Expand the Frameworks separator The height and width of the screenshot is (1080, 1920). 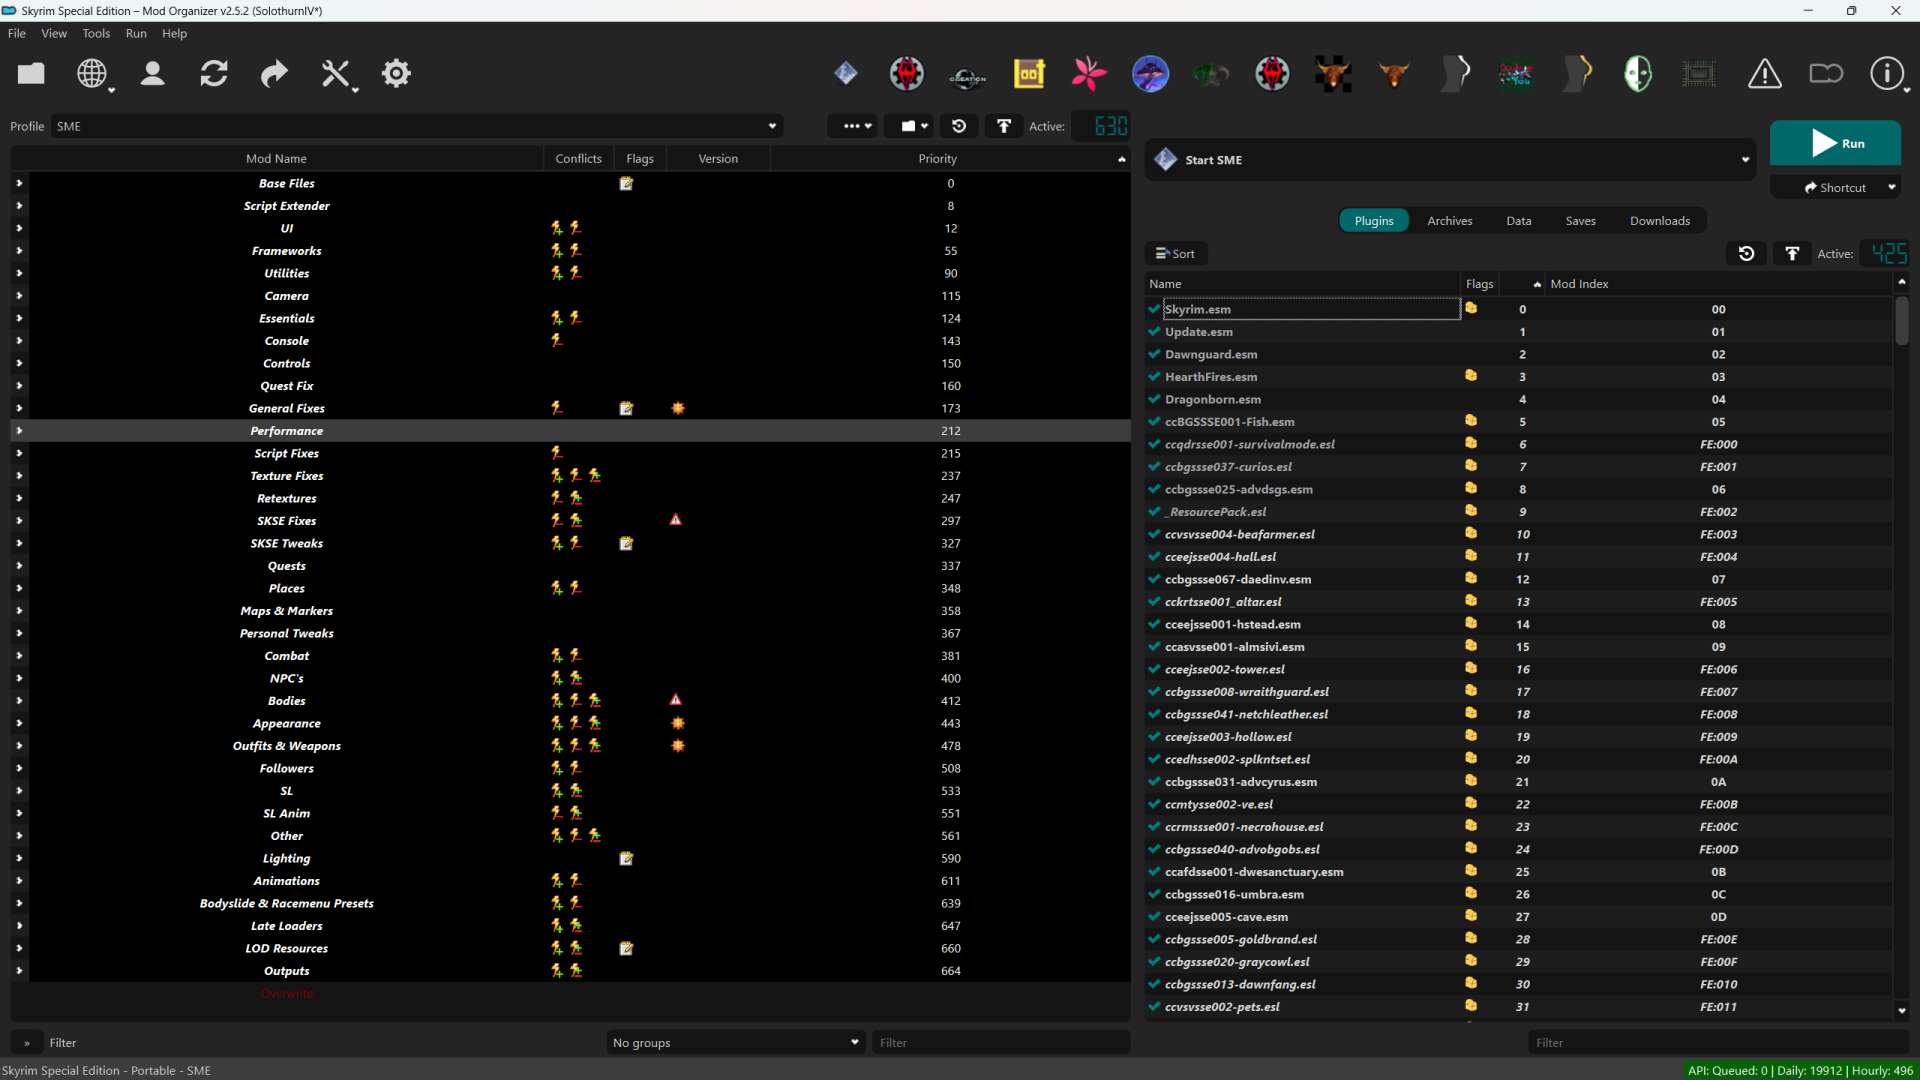pos(19,251)
